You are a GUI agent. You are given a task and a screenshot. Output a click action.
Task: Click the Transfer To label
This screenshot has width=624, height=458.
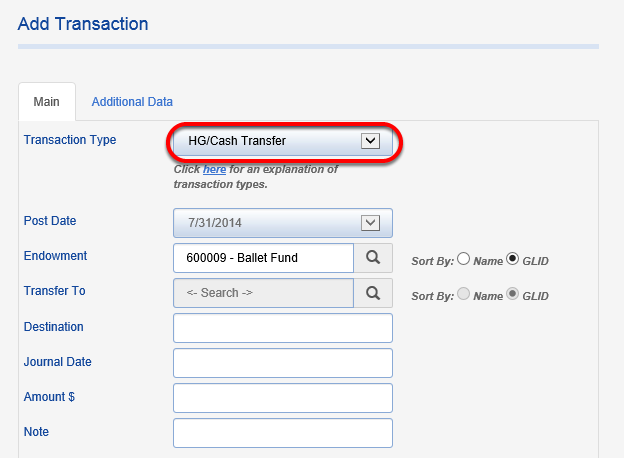click(x=55, y=291)
